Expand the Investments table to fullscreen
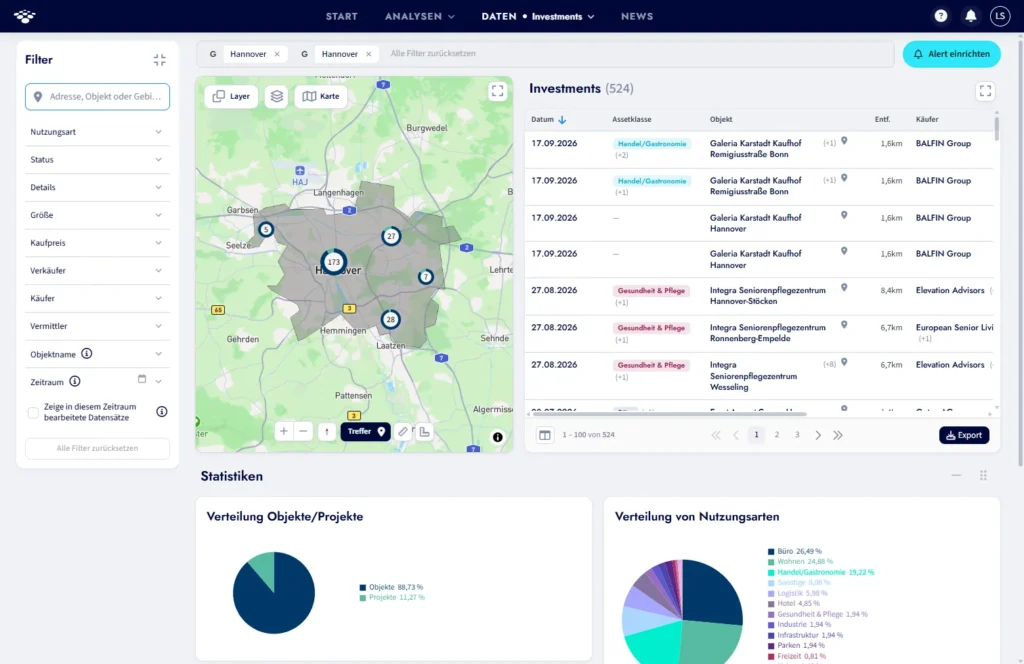This screenshot has width=1024, height=664. pyautogui.click(x=985, y=91)
